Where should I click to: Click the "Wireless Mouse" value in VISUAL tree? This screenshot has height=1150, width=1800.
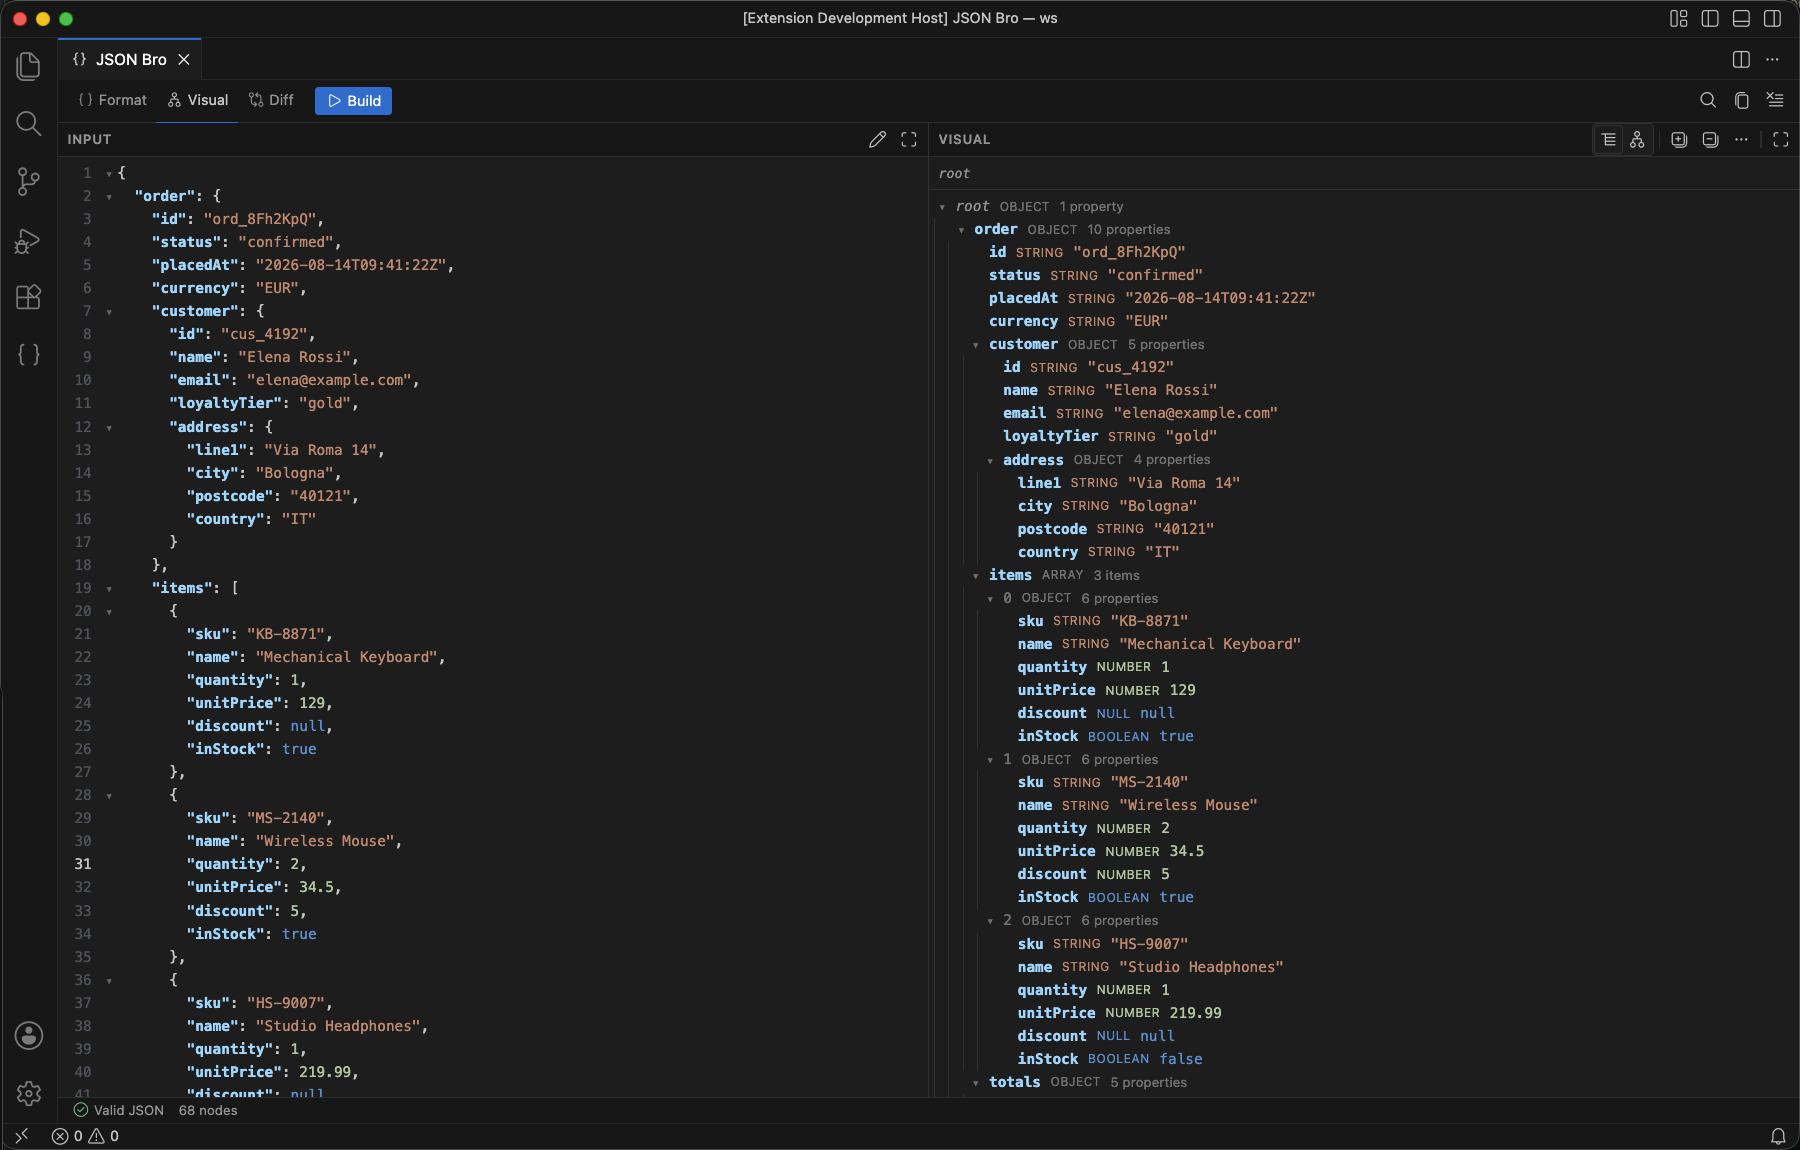coord(1188,805)
